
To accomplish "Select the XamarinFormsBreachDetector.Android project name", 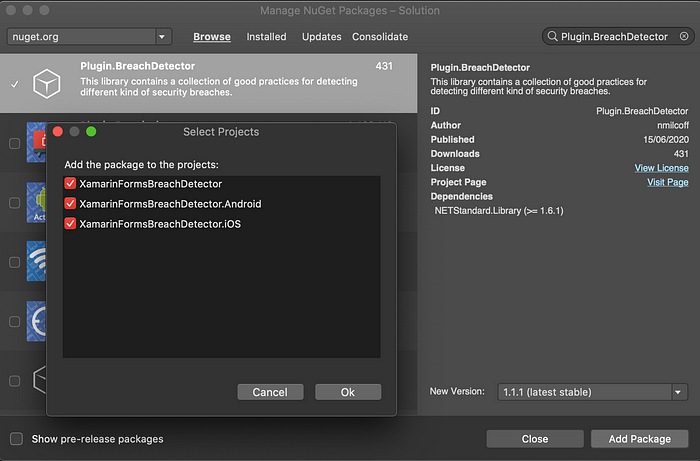I will (170, 204).
